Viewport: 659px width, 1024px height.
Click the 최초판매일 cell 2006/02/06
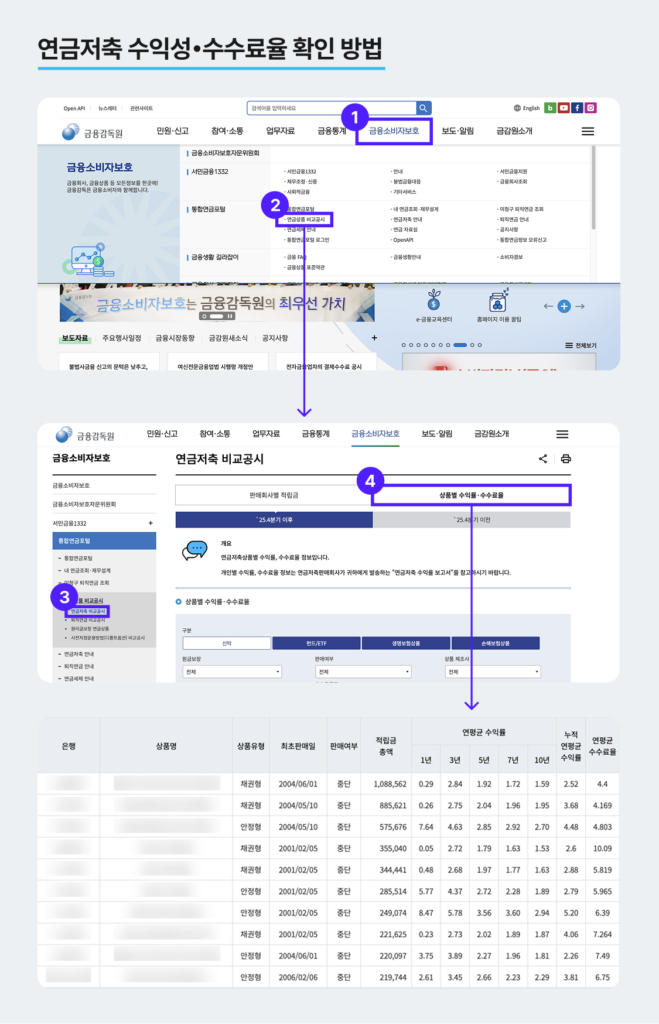click(x=298, y=978)
